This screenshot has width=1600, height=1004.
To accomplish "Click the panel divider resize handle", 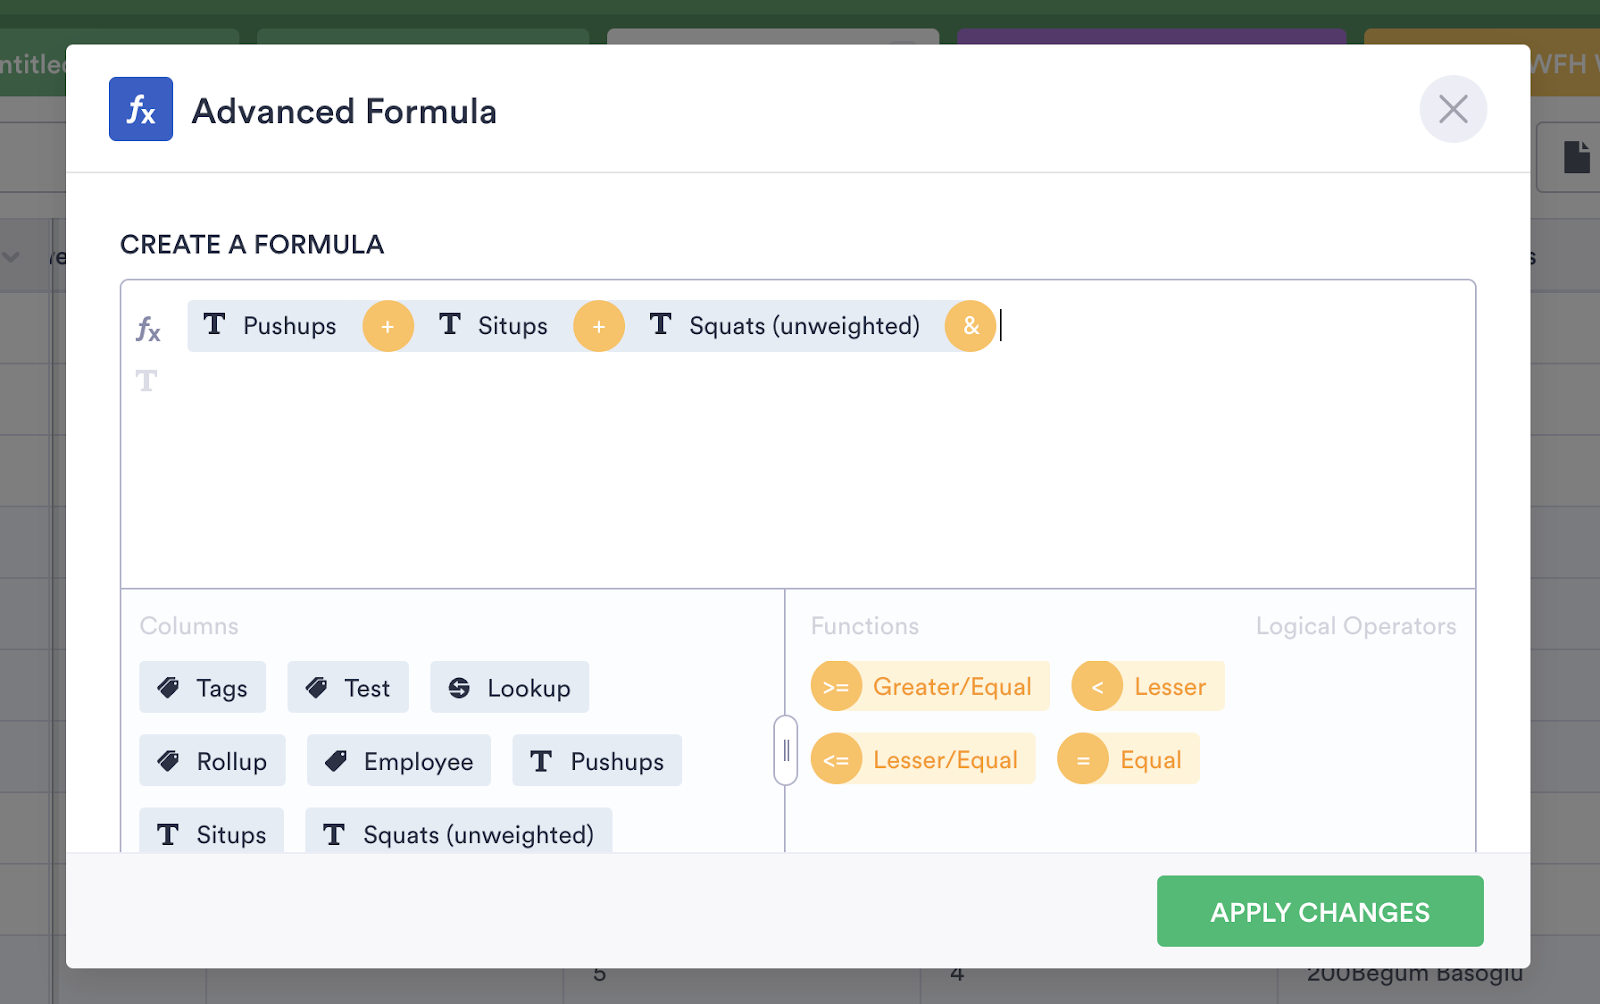I will coord(786,750).
